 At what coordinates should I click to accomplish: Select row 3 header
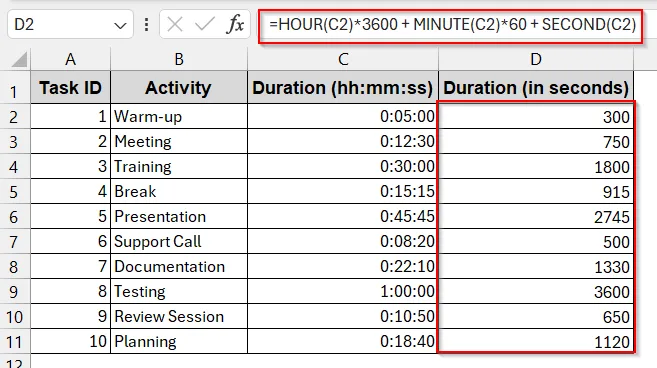[x=14, y=141]
